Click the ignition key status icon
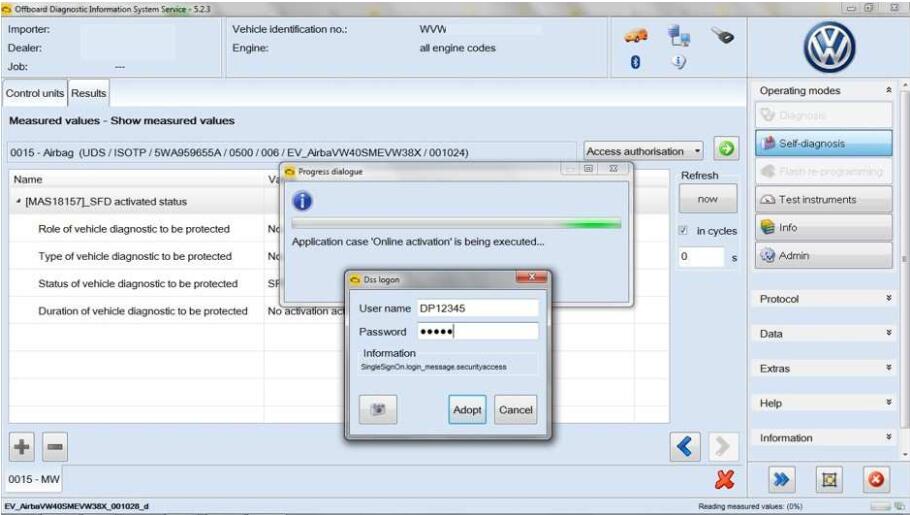 tap(723, 36)
